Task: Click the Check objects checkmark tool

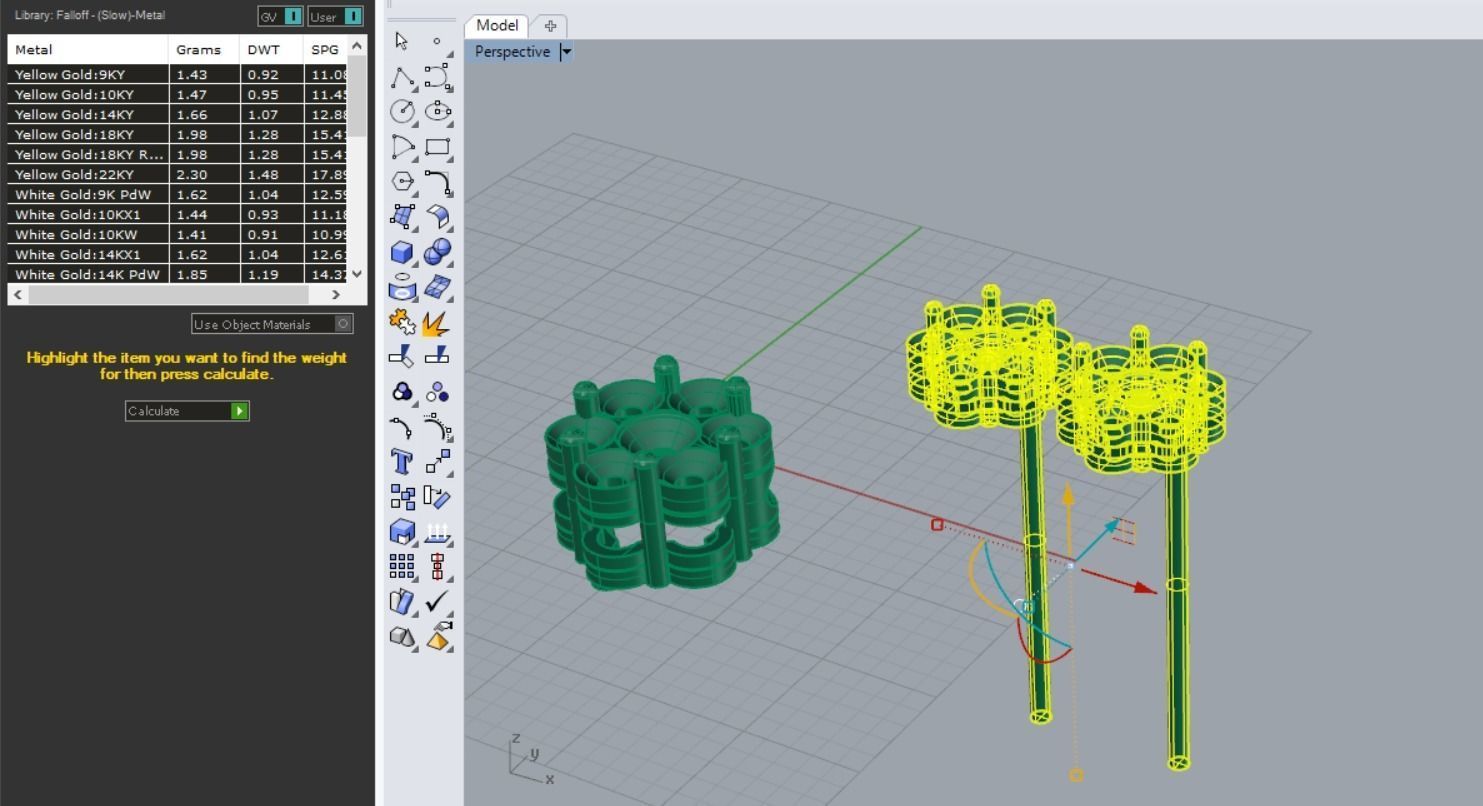Action: pos(437,602)
